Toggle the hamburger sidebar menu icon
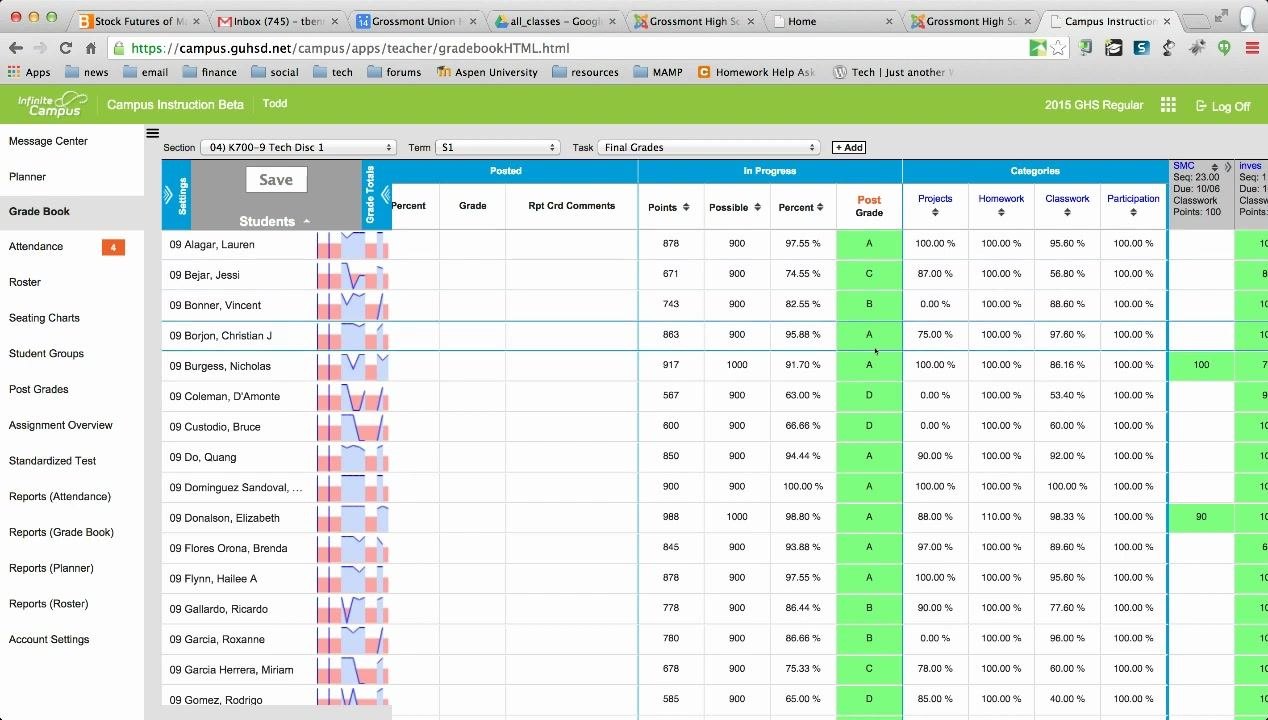The height and width of the screenshot is (720, 1268). 152,133
